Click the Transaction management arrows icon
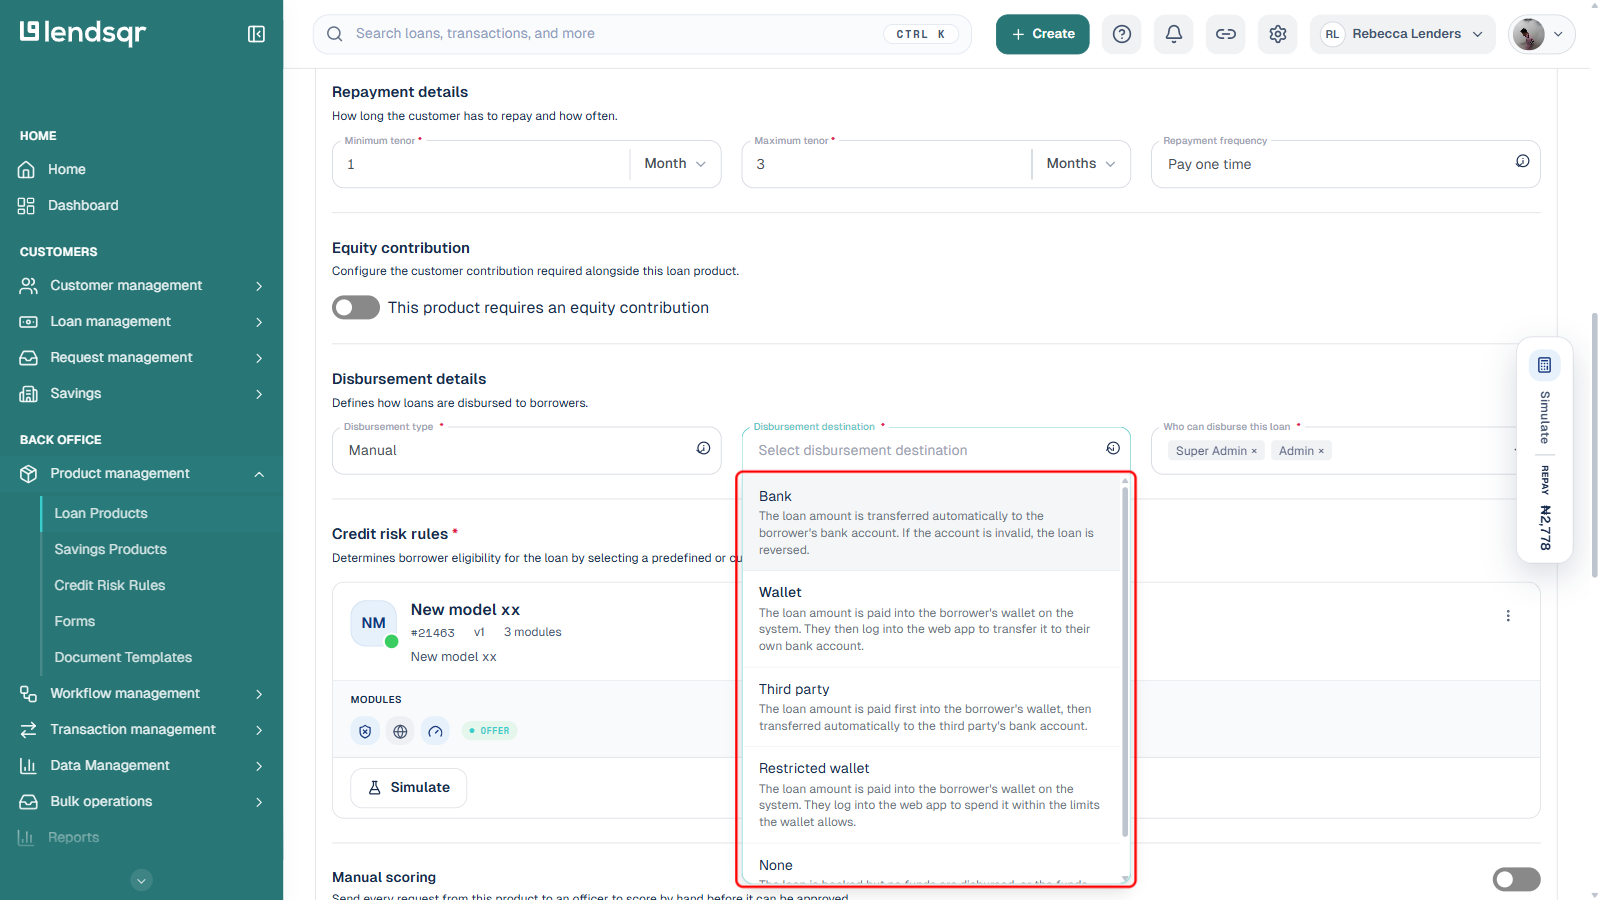The width and height of the screenshot is (1600, 900). click(29, 730)
